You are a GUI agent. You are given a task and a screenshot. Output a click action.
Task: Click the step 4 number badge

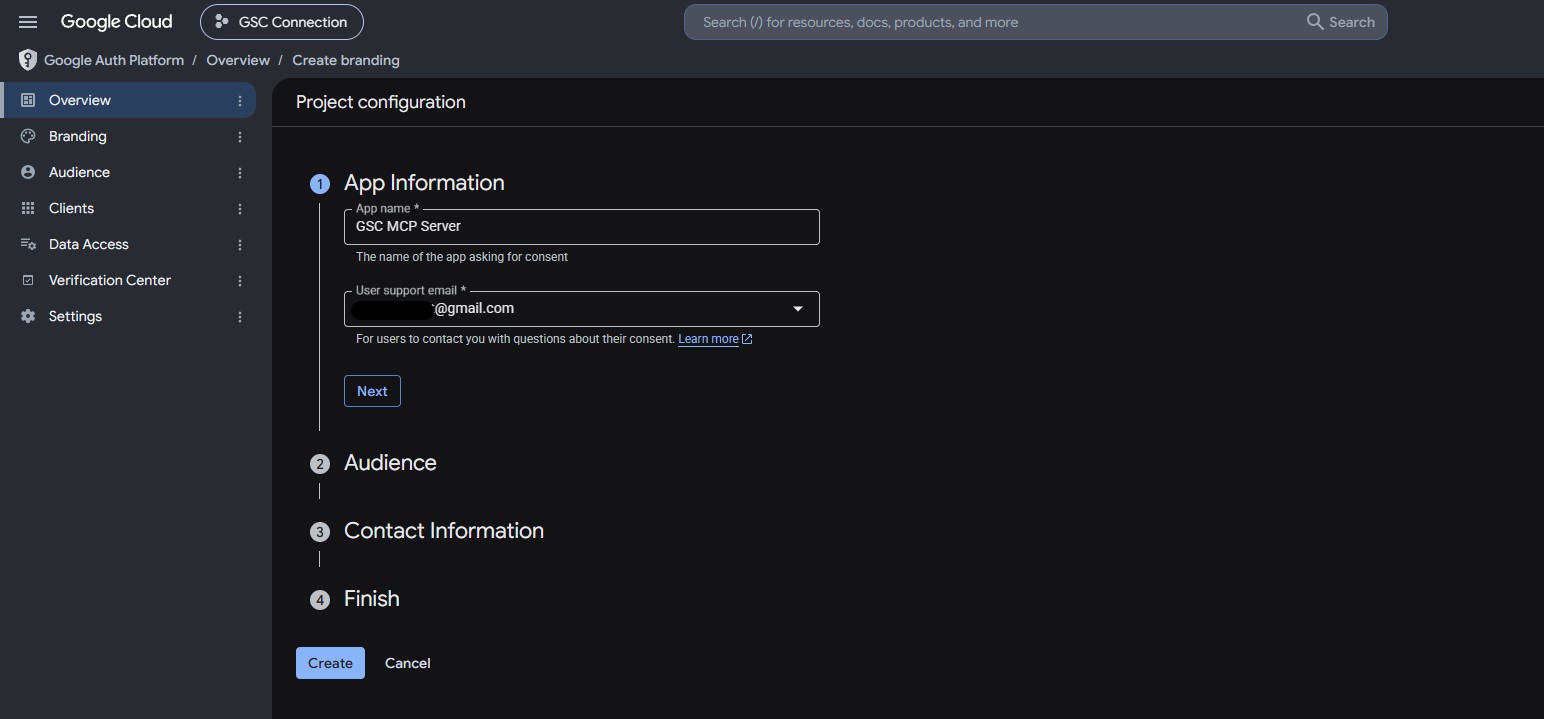pyautogui.click(x=320, y=600)
